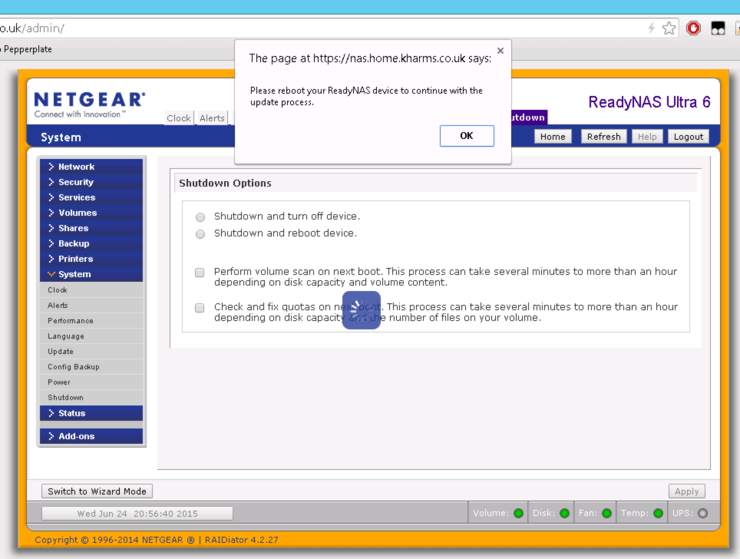Switch to the Alerts tab

click(212, 118)
